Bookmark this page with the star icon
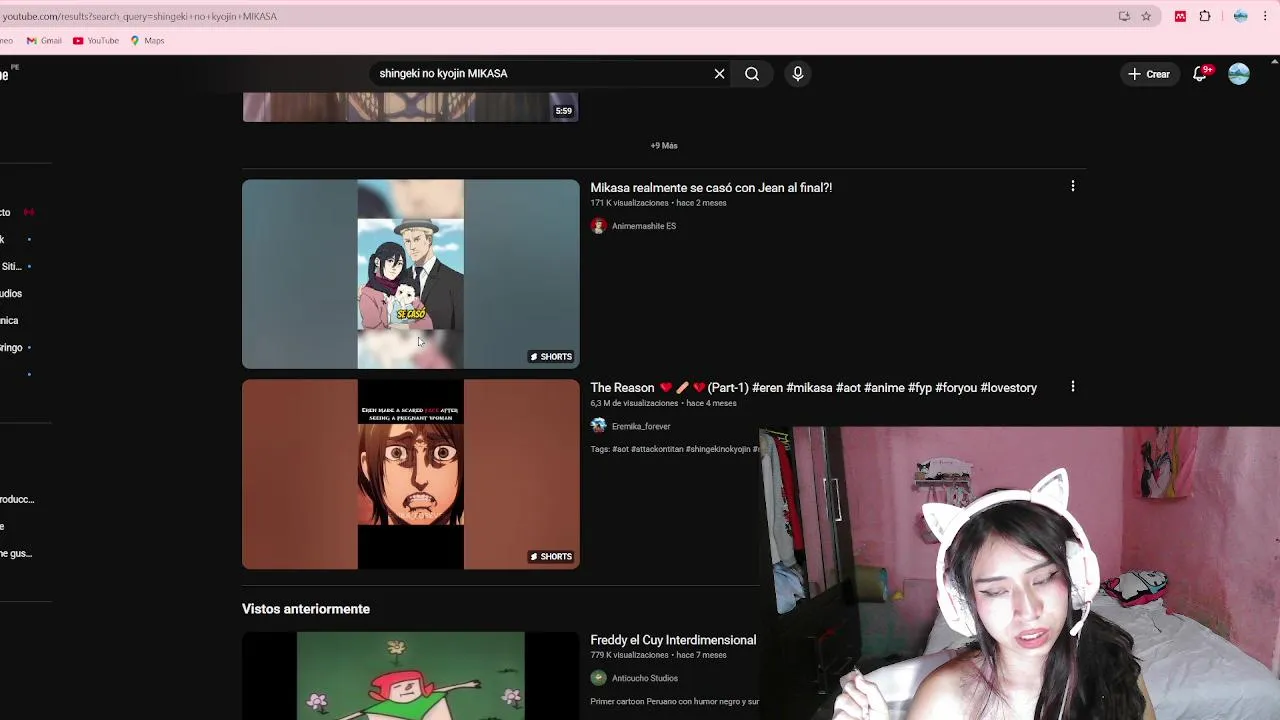 coord(1146,16)
